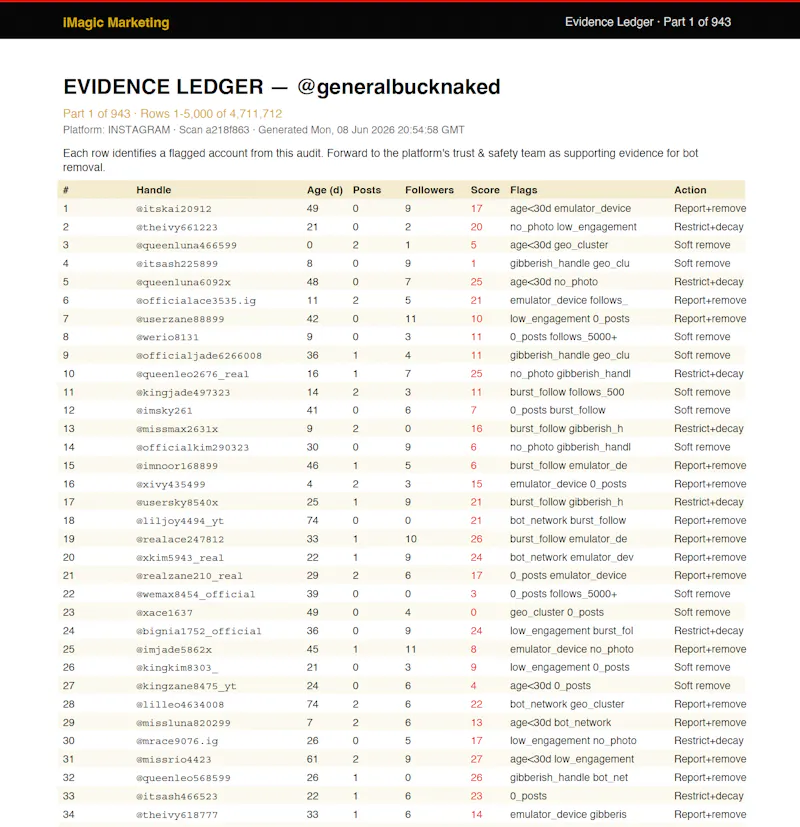Image resolution: width=800 pixels, height=827 pixels.
Task: Click the Action column header
Action: pos(690,190)
